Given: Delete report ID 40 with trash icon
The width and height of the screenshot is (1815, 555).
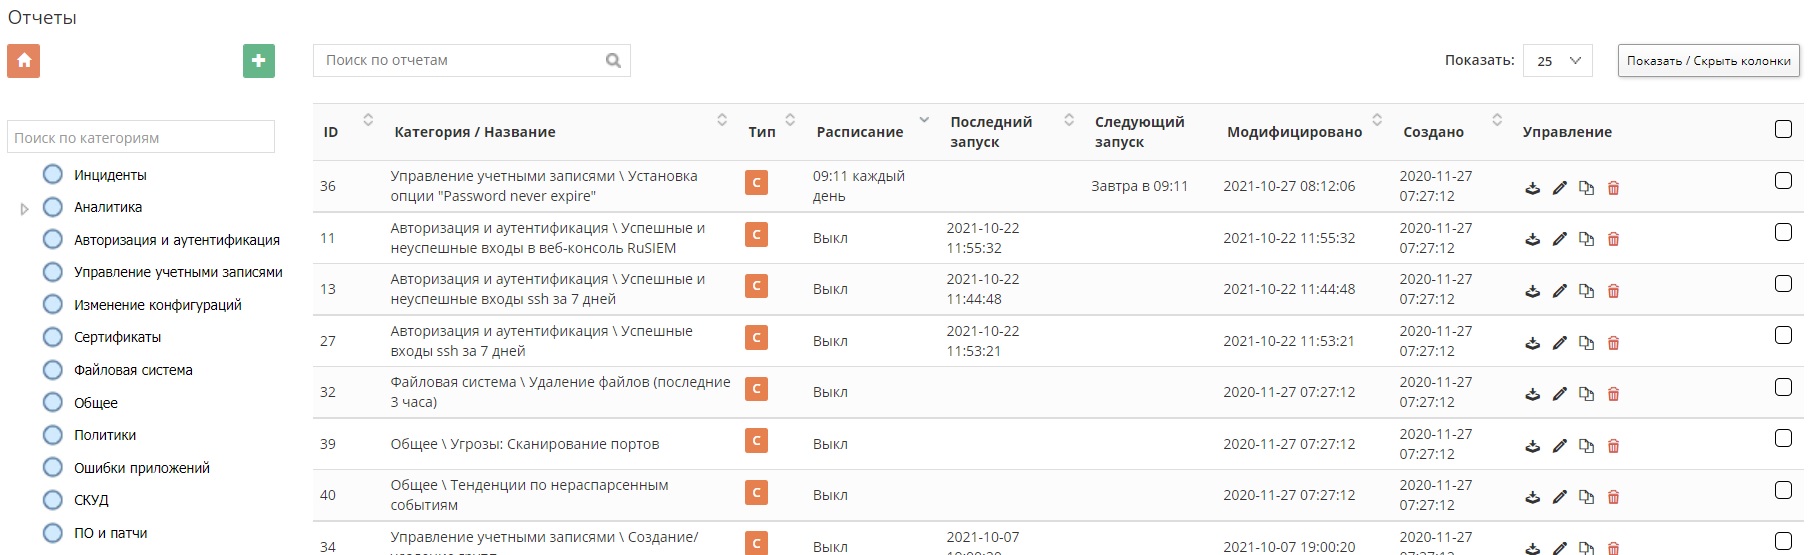Looking at the screenshot, I should point(1613,497).
